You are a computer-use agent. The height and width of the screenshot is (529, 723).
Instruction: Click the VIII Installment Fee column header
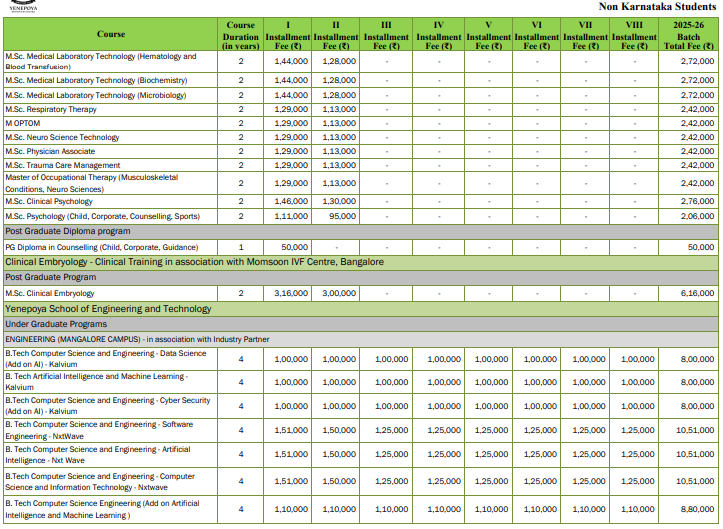click(x=634, y=35)
